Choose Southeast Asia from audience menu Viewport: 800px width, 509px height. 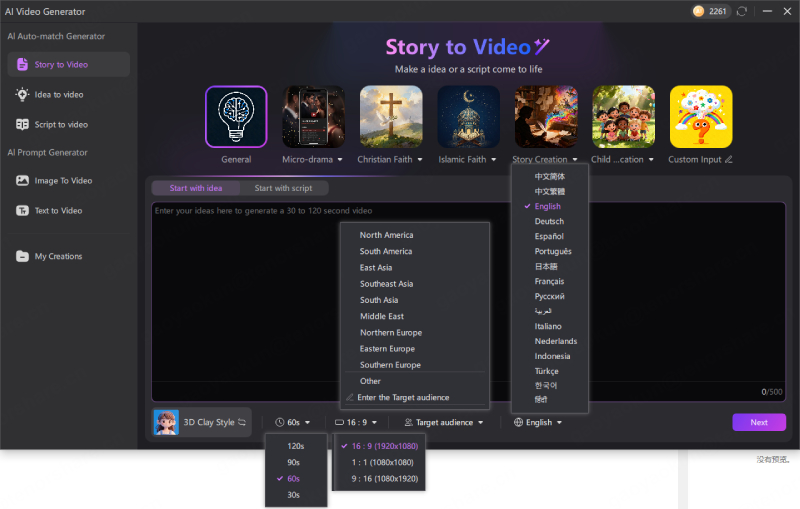386,284
